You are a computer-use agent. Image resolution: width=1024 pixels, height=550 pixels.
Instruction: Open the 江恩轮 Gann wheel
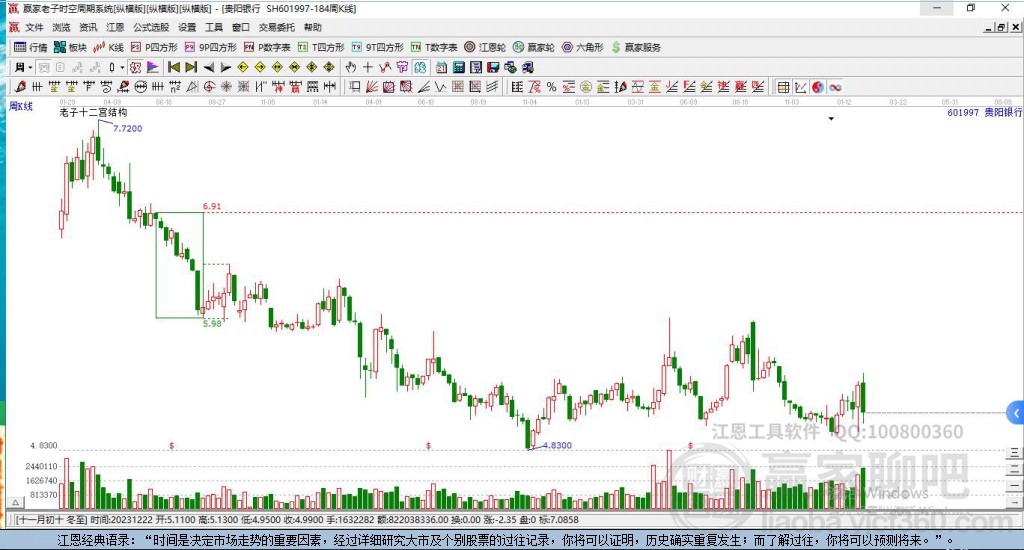pos(485,47)
